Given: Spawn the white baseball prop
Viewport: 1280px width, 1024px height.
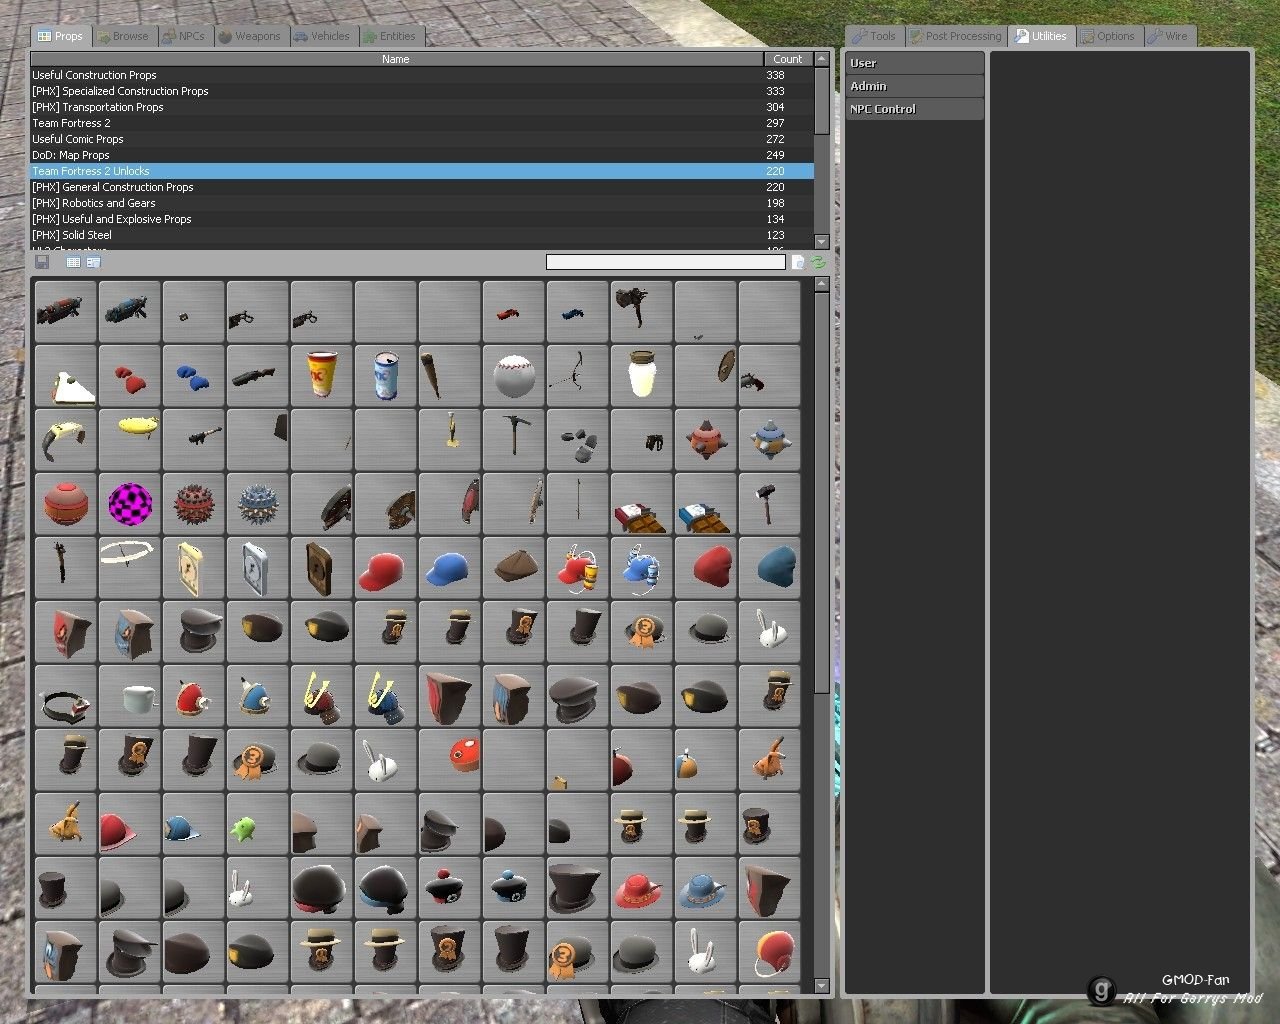Looking at the screenshot, I should tap(513, 376).
